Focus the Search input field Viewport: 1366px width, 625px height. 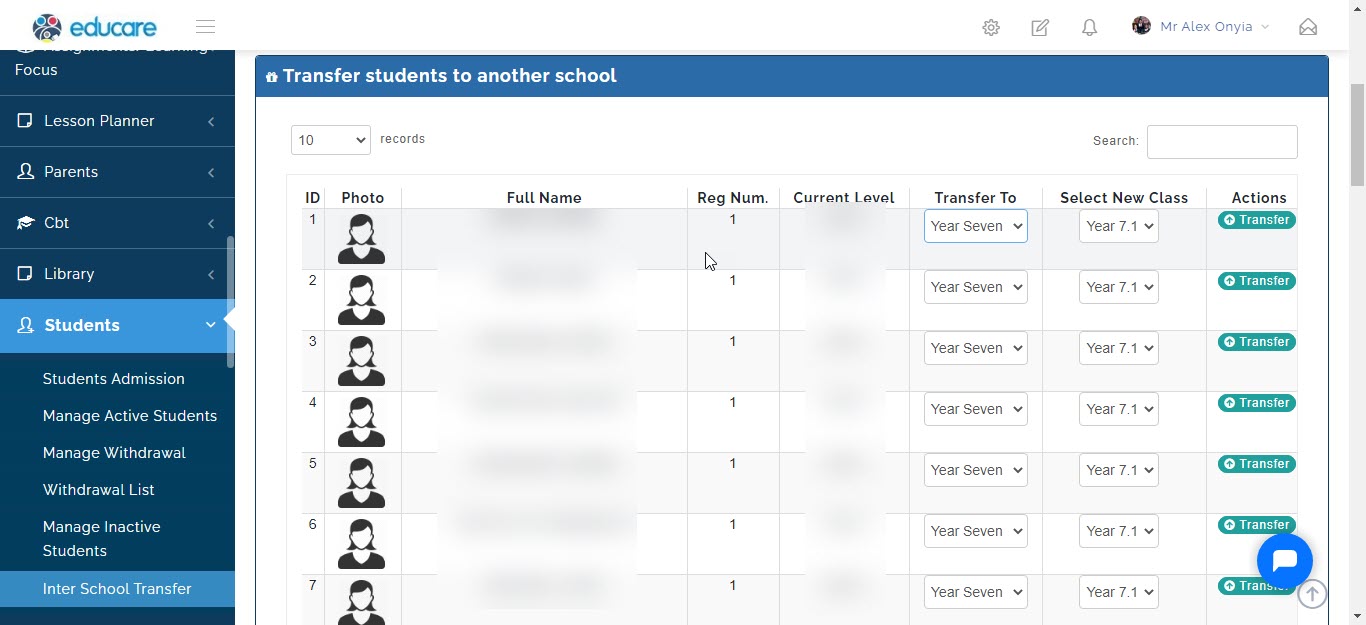coord(1222,142)
